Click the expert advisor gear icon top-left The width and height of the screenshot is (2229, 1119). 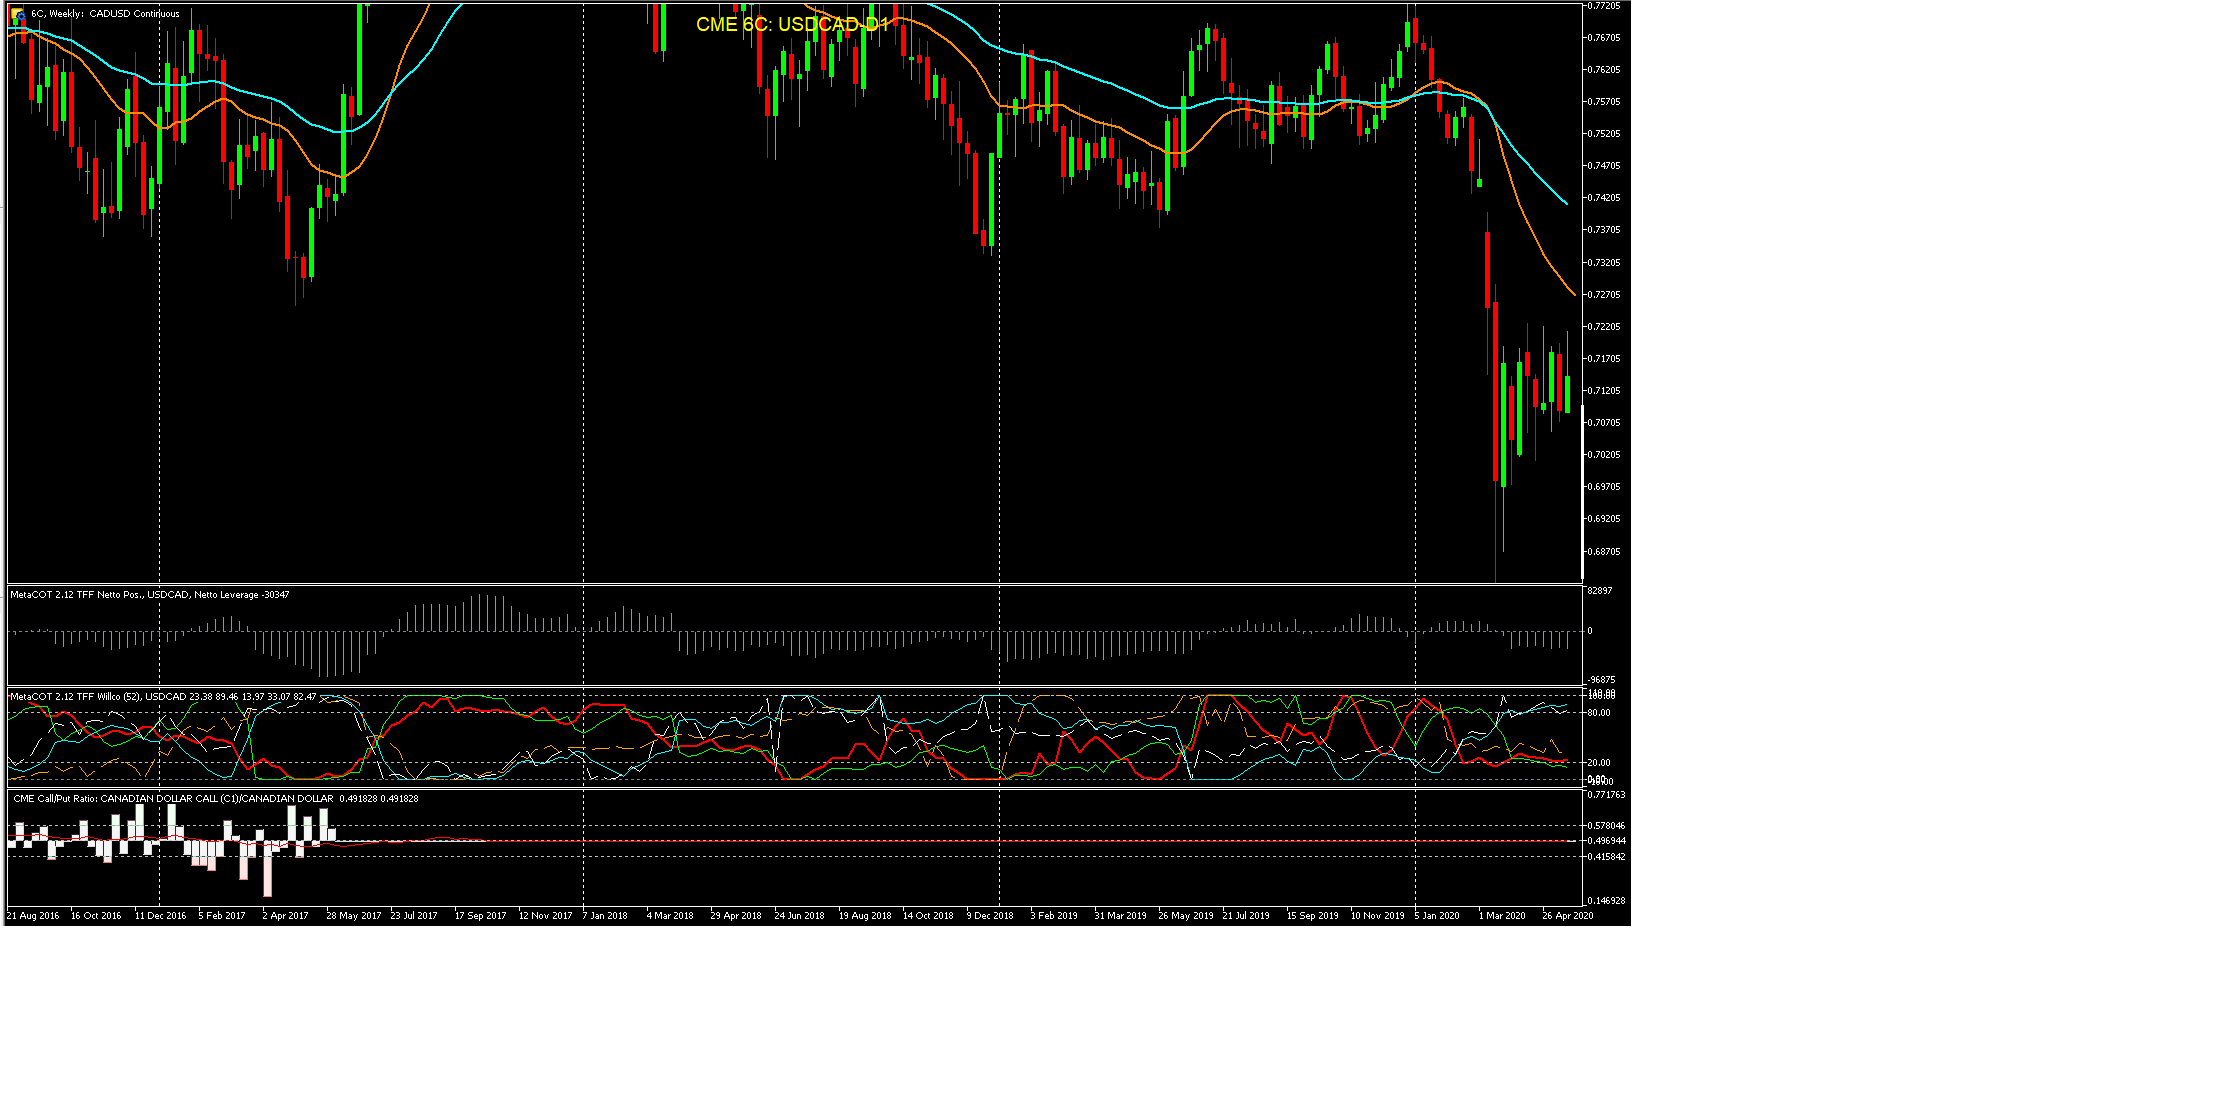[x=17, y=14]
